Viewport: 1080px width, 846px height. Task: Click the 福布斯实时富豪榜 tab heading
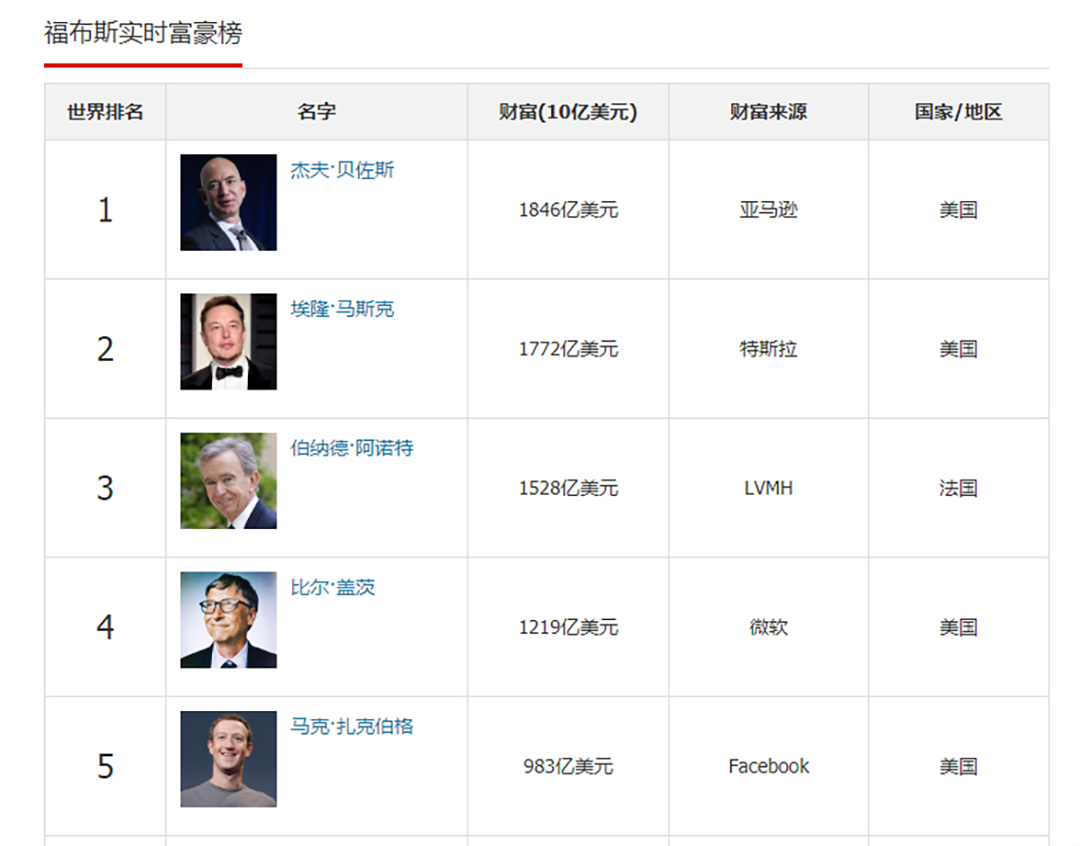click(143, 34)
